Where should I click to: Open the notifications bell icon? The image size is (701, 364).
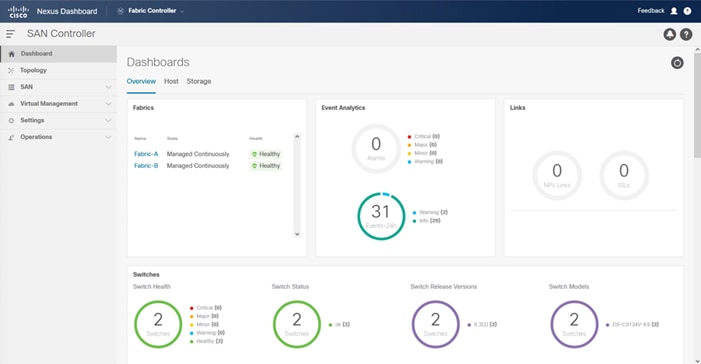669,34
